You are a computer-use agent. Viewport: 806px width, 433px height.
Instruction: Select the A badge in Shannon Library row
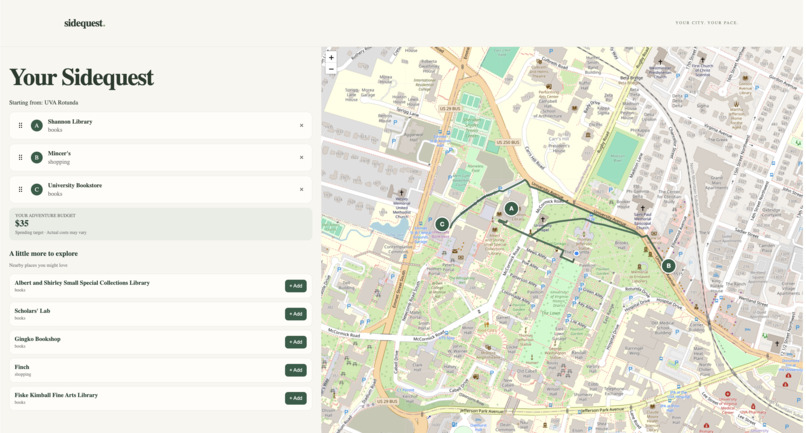point(36,125)
